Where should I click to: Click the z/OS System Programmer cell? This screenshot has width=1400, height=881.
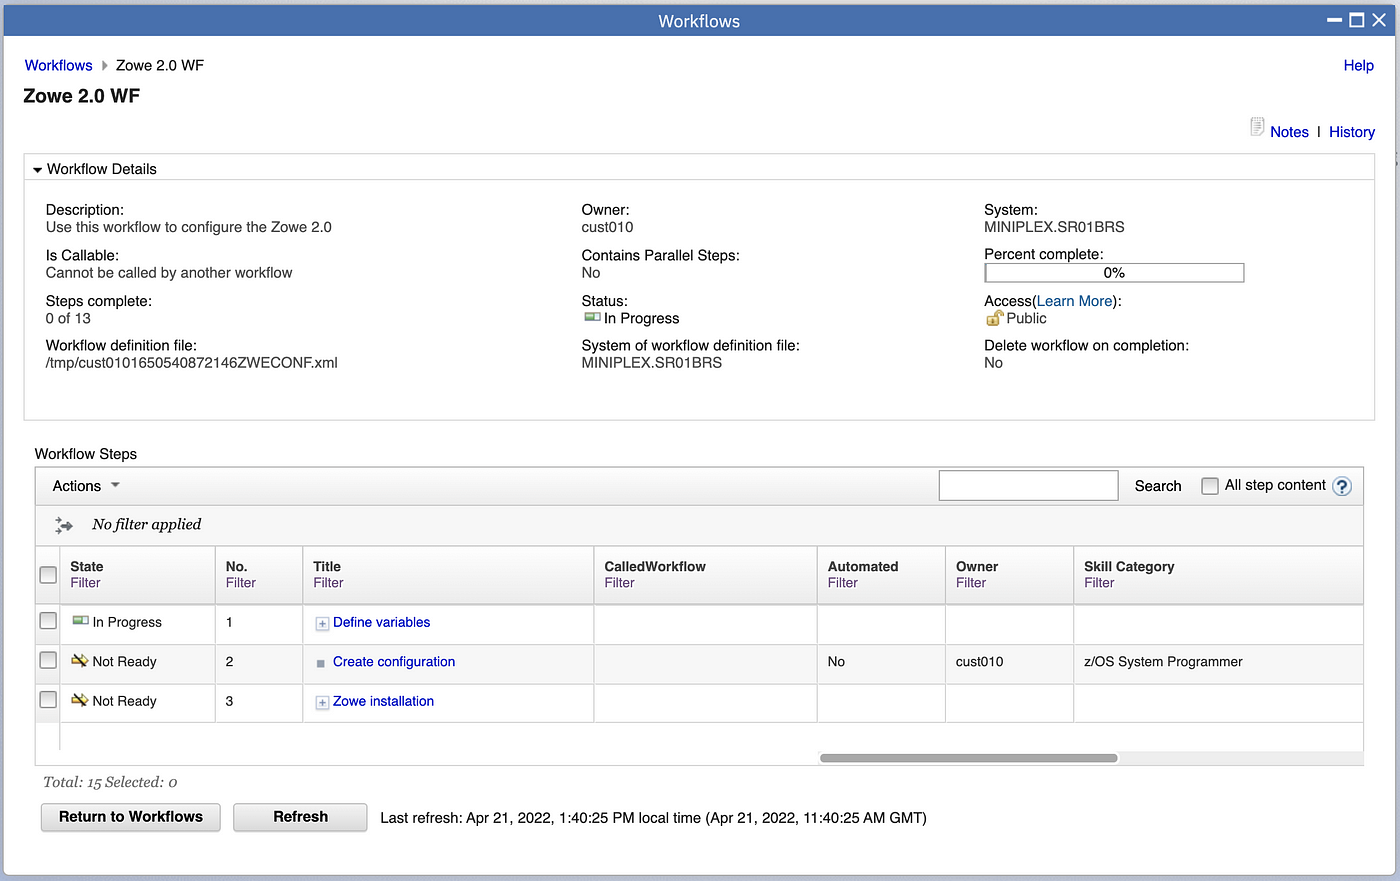click(x=1163, y=662)
